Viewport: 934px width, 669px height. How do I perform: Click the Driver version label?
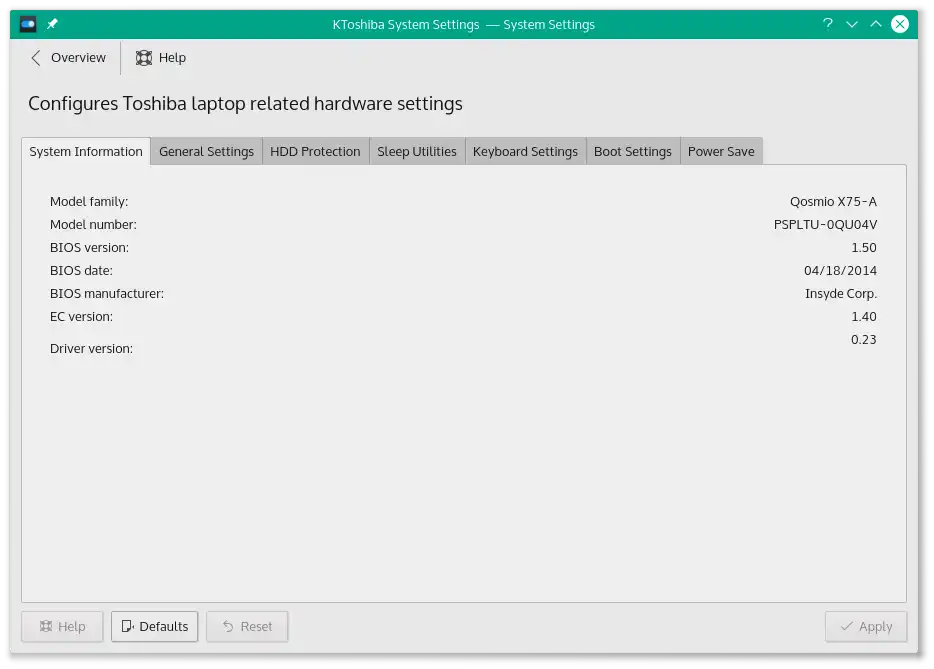click(x=91, y=348)
